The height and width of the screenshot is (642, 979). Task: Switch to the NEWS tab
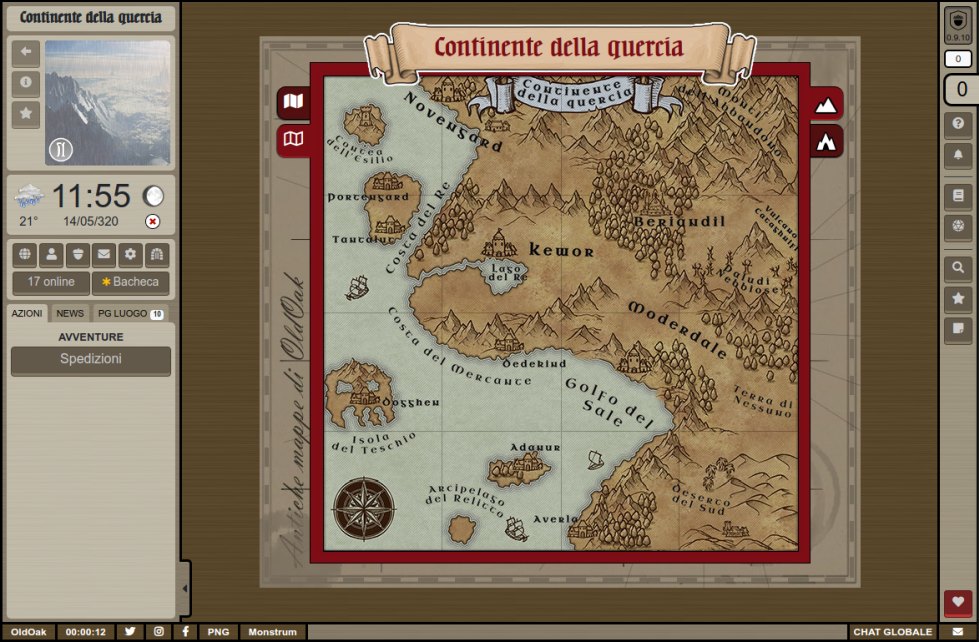click(x=70, y=313)
